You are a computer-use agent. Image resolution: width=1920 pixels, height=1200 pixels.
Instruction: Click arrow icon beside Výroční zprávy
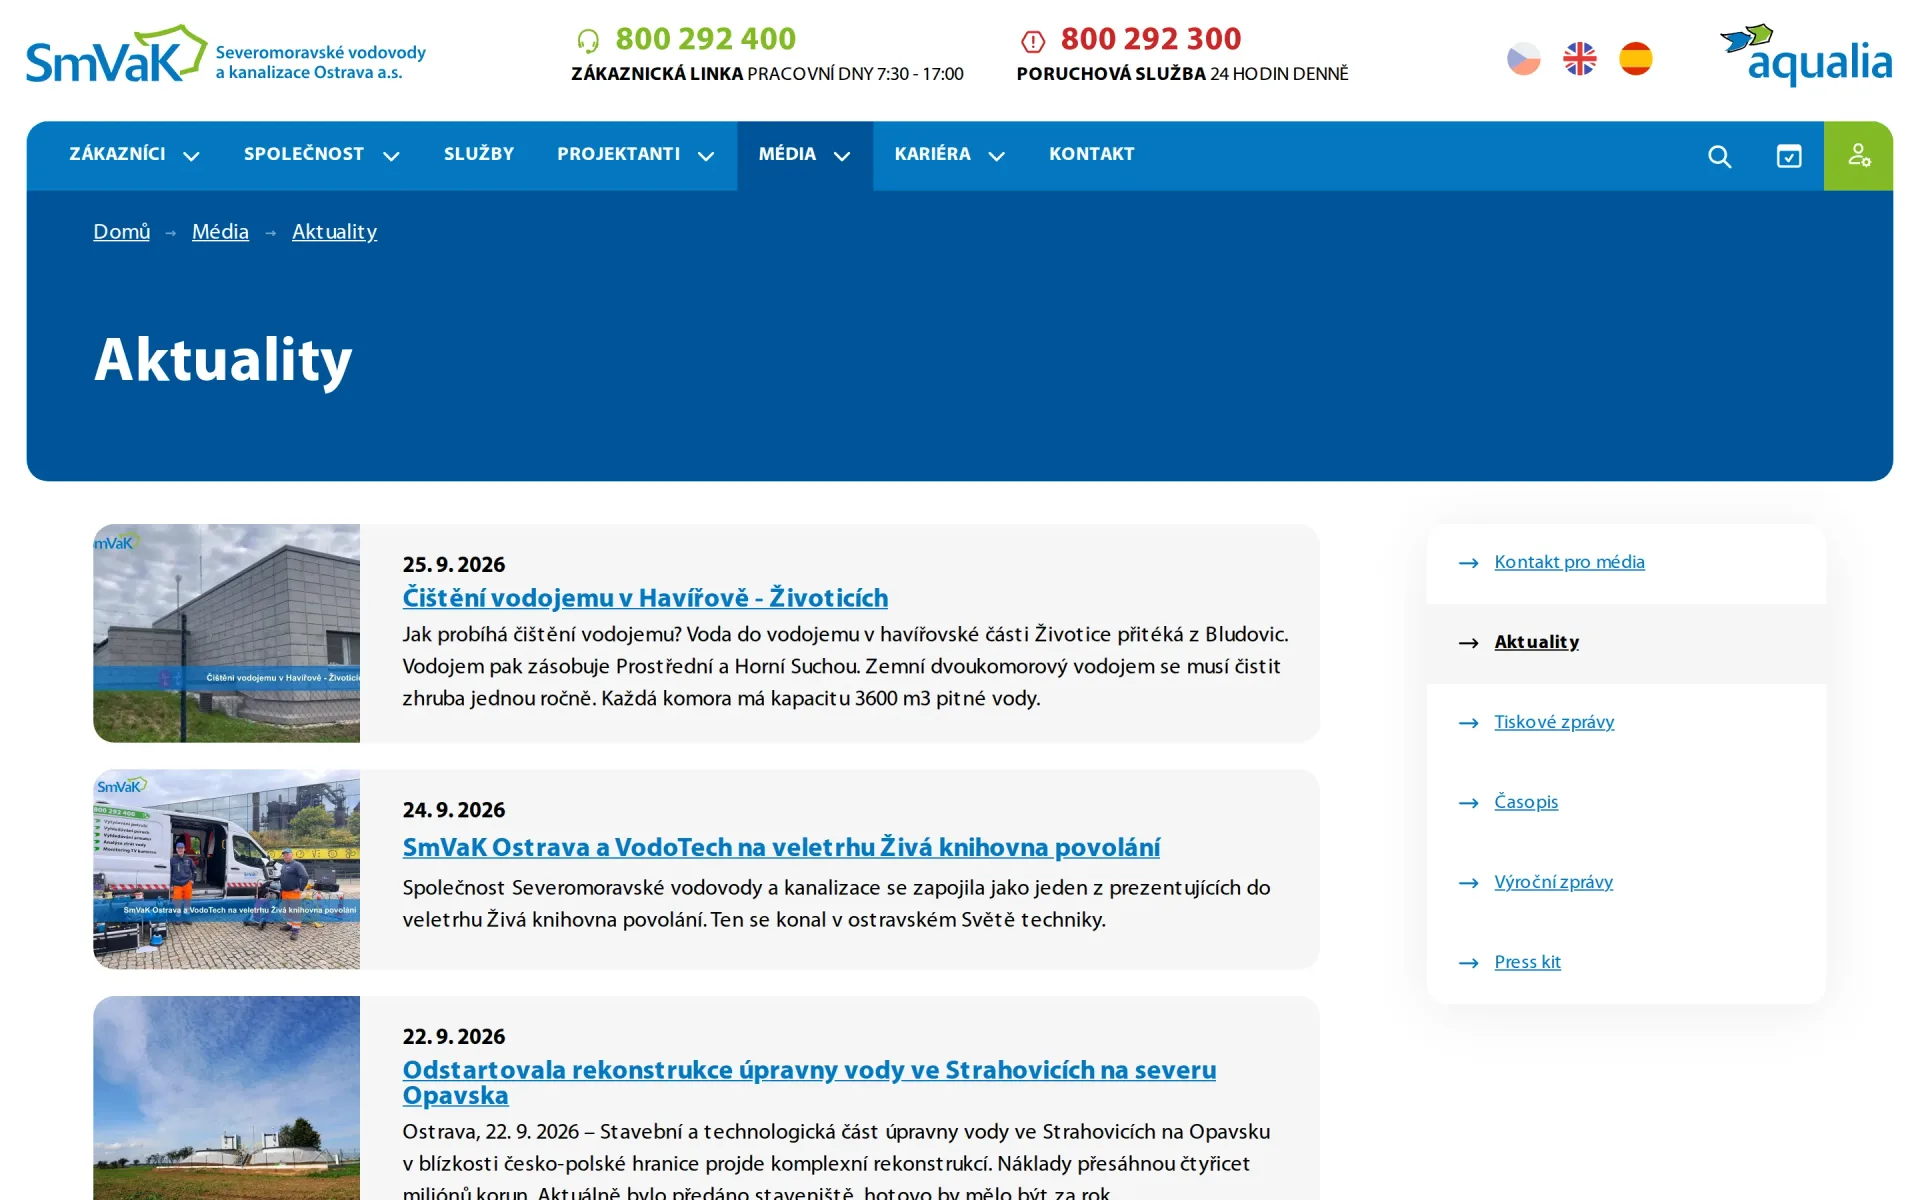point(1468,883)
